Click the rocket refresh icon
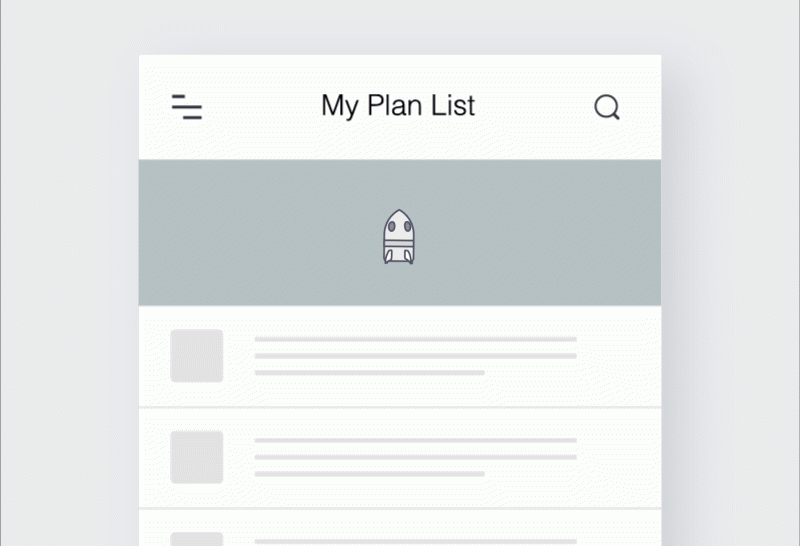 pos(398,237)
